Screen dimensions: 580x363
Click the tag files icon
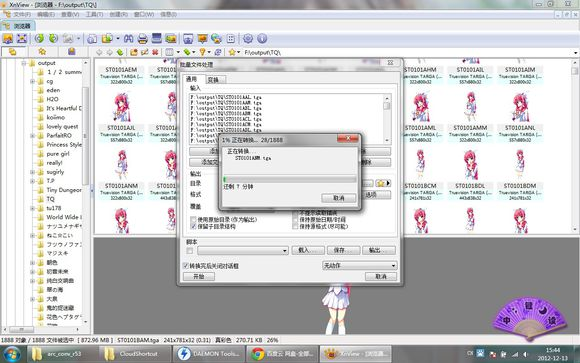pyautogui.click(x=187, y=52)
